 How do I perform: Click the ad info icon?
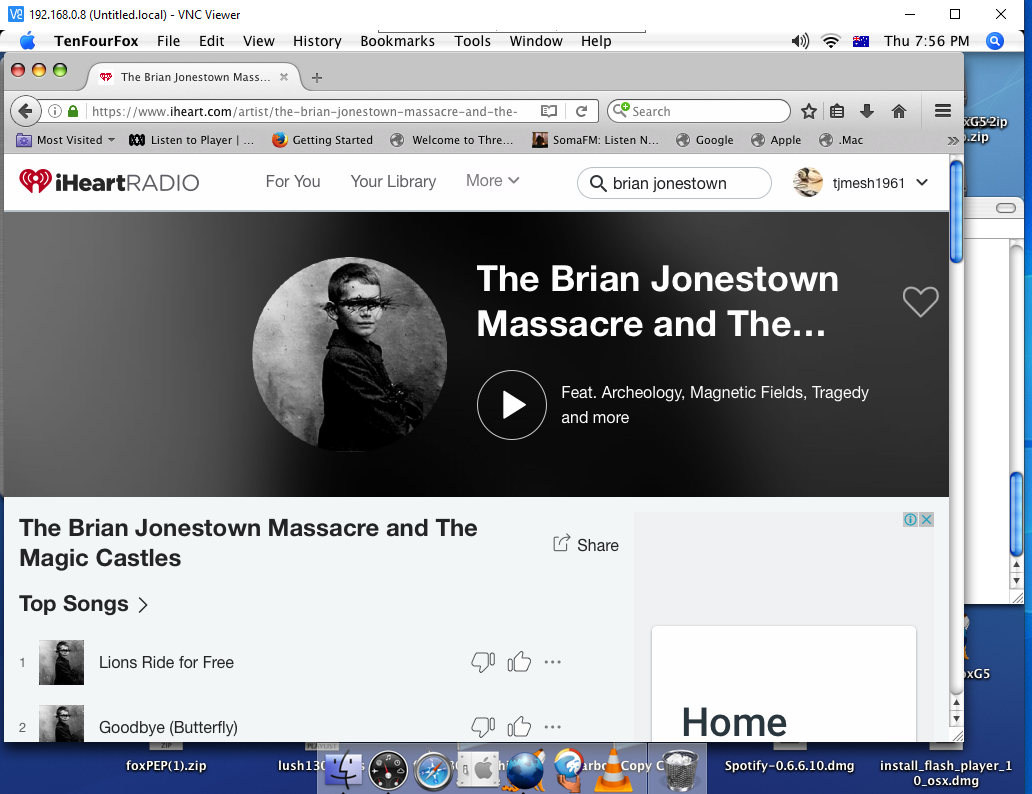[910, 519]
